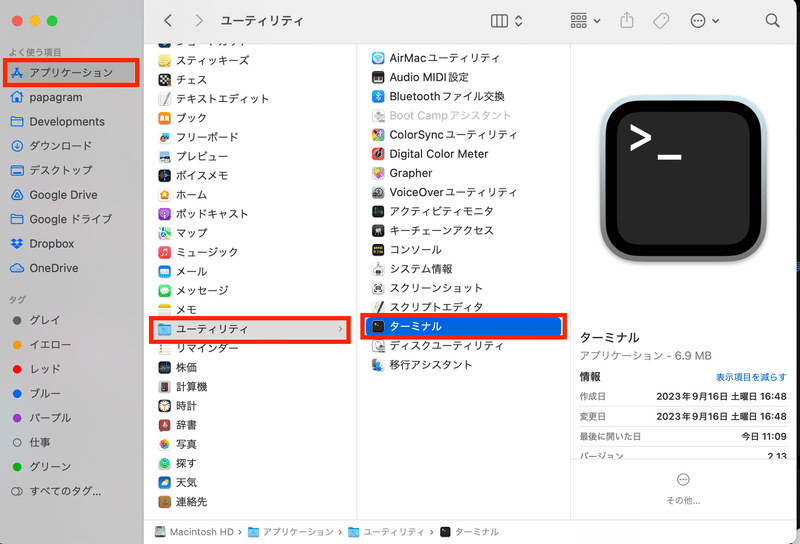
Task: Select アクティビティモニタ
Action: coord(433,211)
